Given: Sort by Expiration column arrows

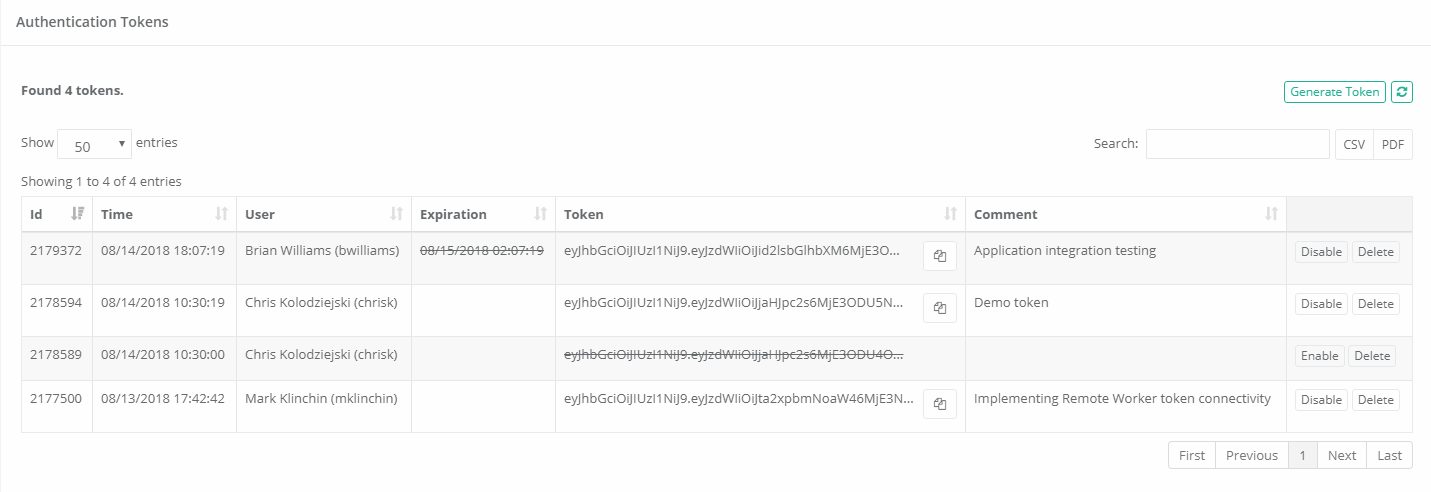Looking at the screenshot, I should pyautogui.click(x=540, y=214).
